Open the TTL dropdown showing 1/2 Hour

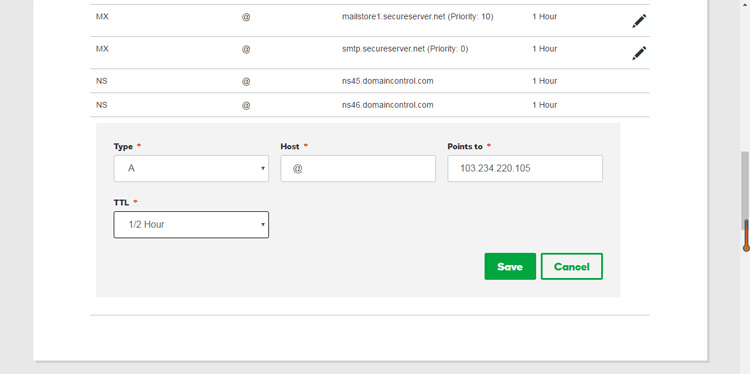[x=191, y=224]
